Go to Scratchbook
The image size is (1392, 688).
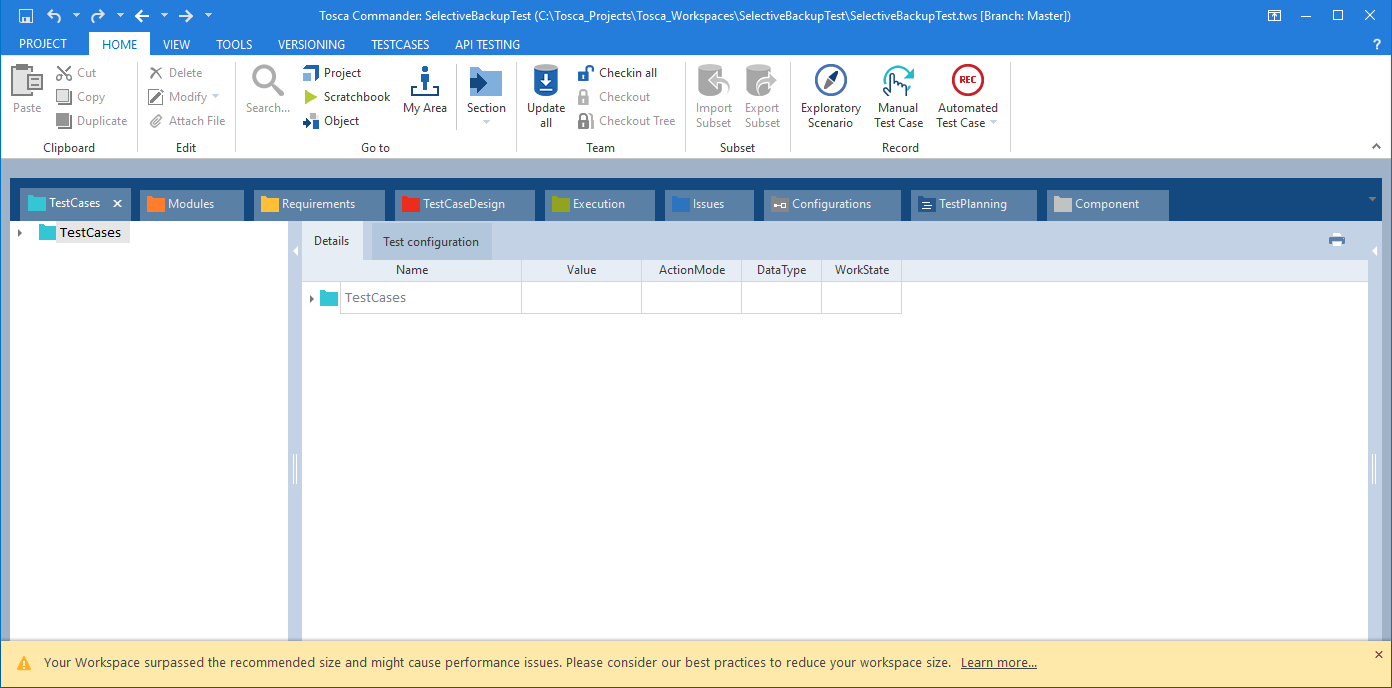tap(347, 97)
